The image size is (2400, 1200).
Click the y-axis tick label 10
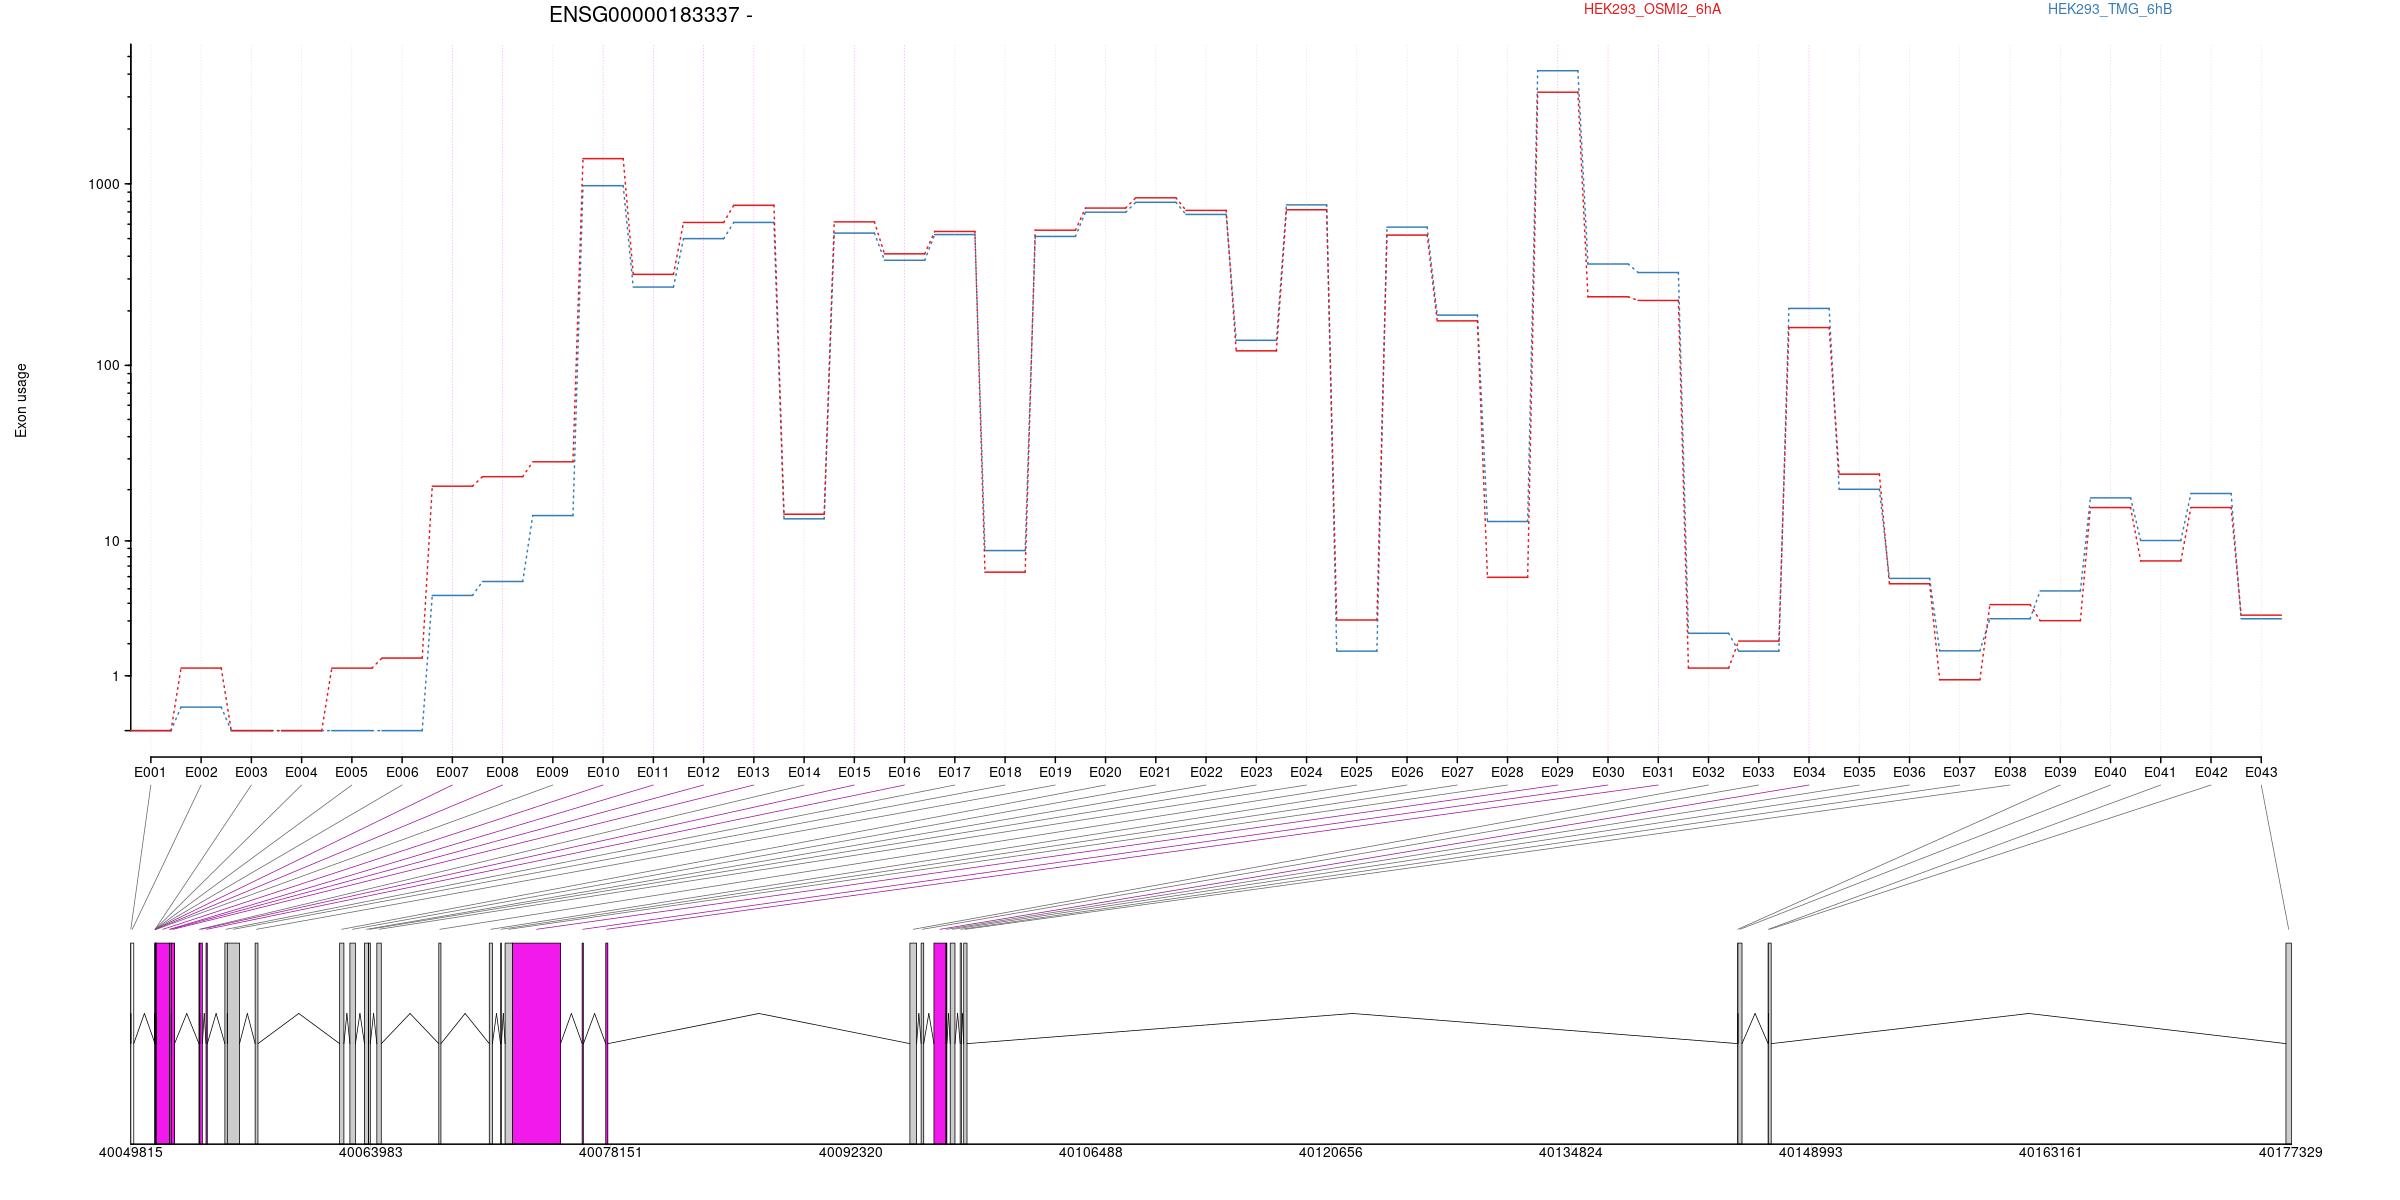point(111,542)
